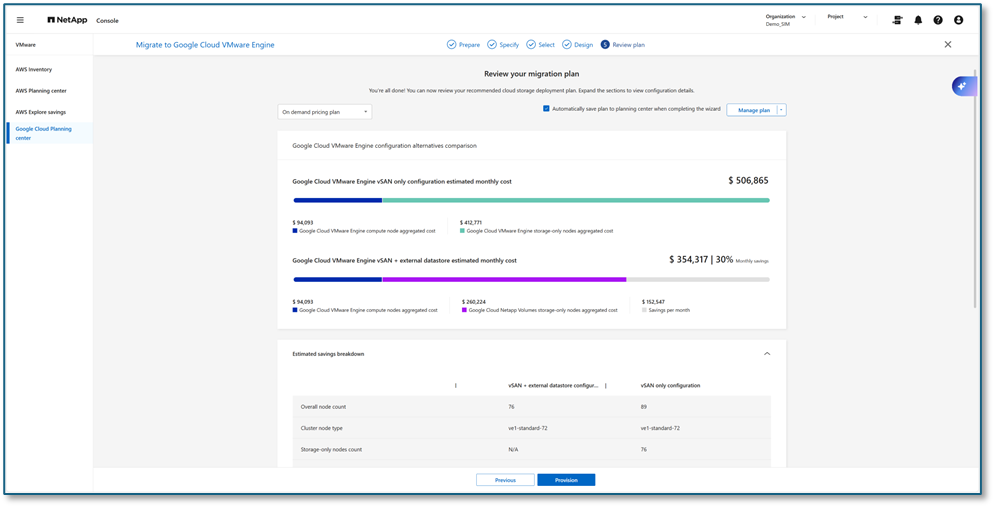Screen dimensions: 995x507
Task: Click the Specify step checkmark icon
Action: (x=492, y=44)
